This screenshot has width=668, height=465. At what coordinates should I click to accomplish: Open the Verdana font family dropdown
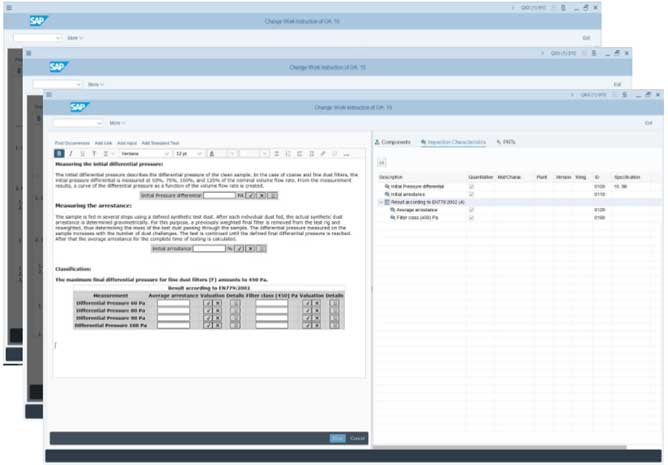tap(145, 153)
